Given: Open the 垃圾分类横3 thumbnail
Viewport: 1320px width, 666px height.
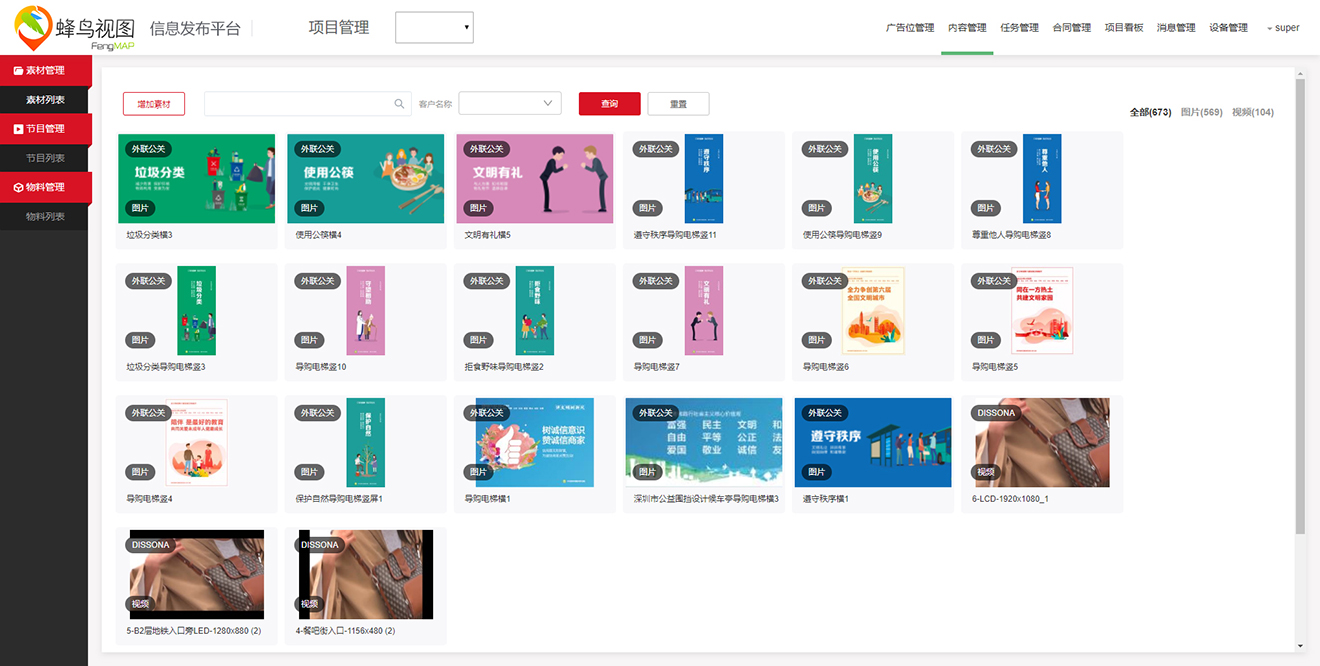Looking at the screenshot, I should (196, 179).
